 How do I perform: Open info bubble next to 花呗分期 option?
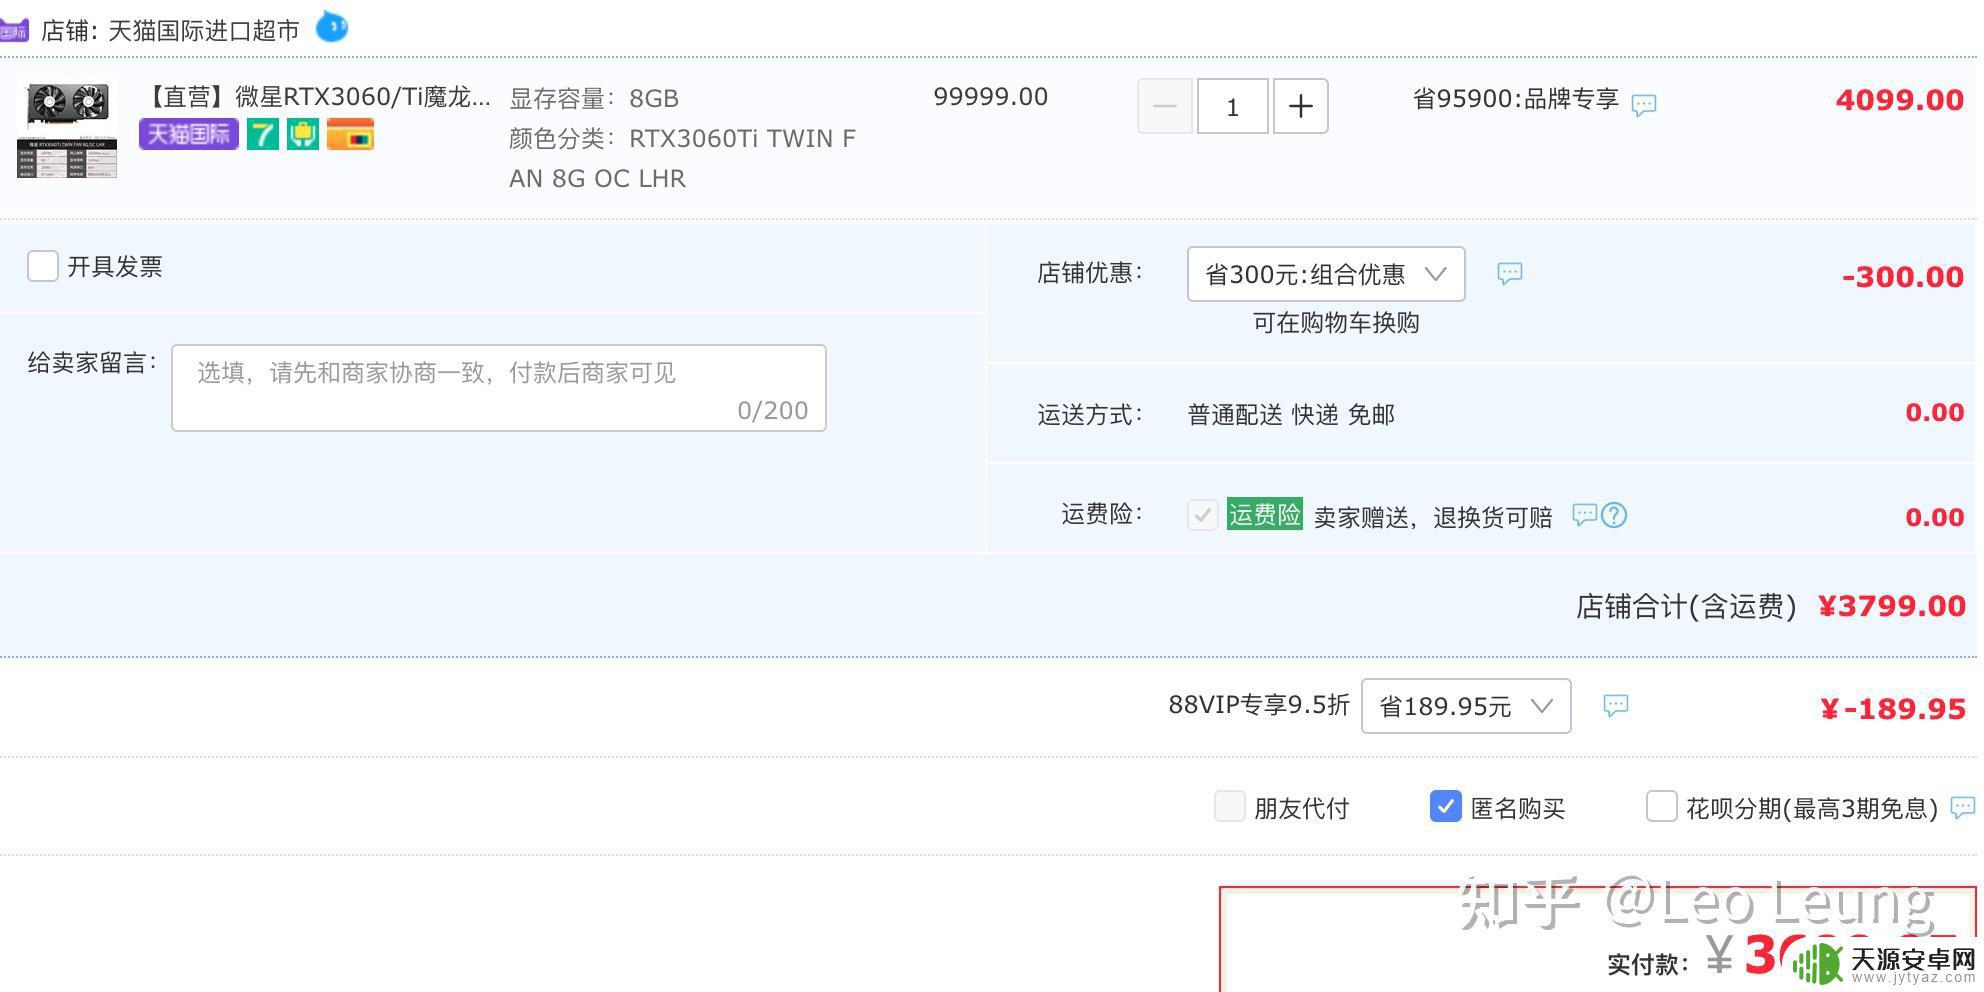tap(1963, 806)
